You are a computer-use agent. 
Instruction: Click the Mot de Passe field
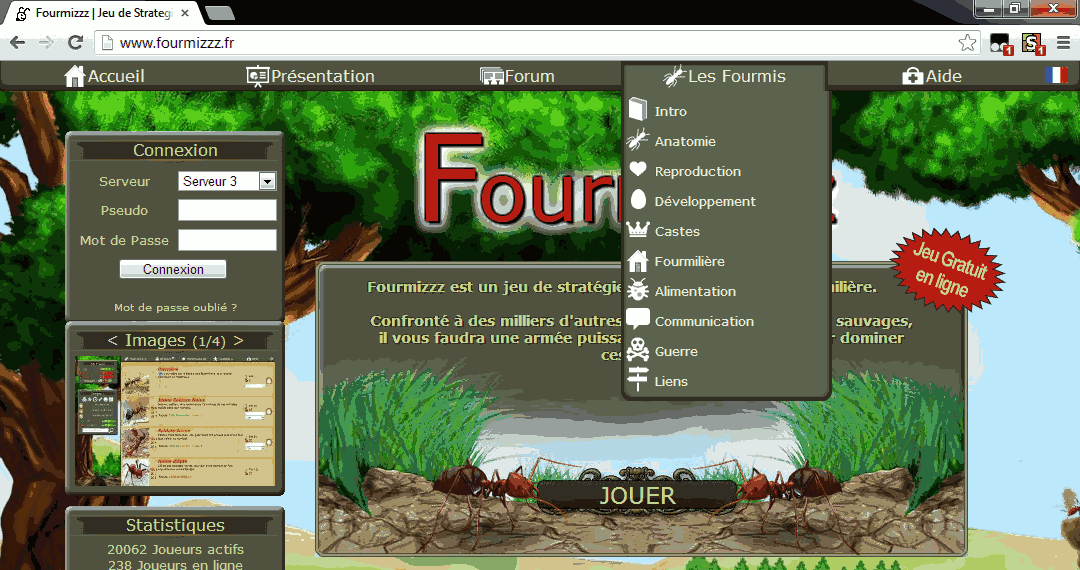[227, 240]
